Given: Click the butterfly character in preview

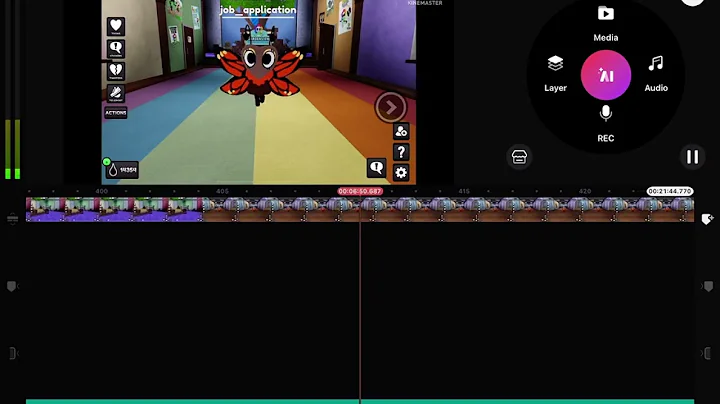Looking at the screenshot, I should (x=260, y=68).
